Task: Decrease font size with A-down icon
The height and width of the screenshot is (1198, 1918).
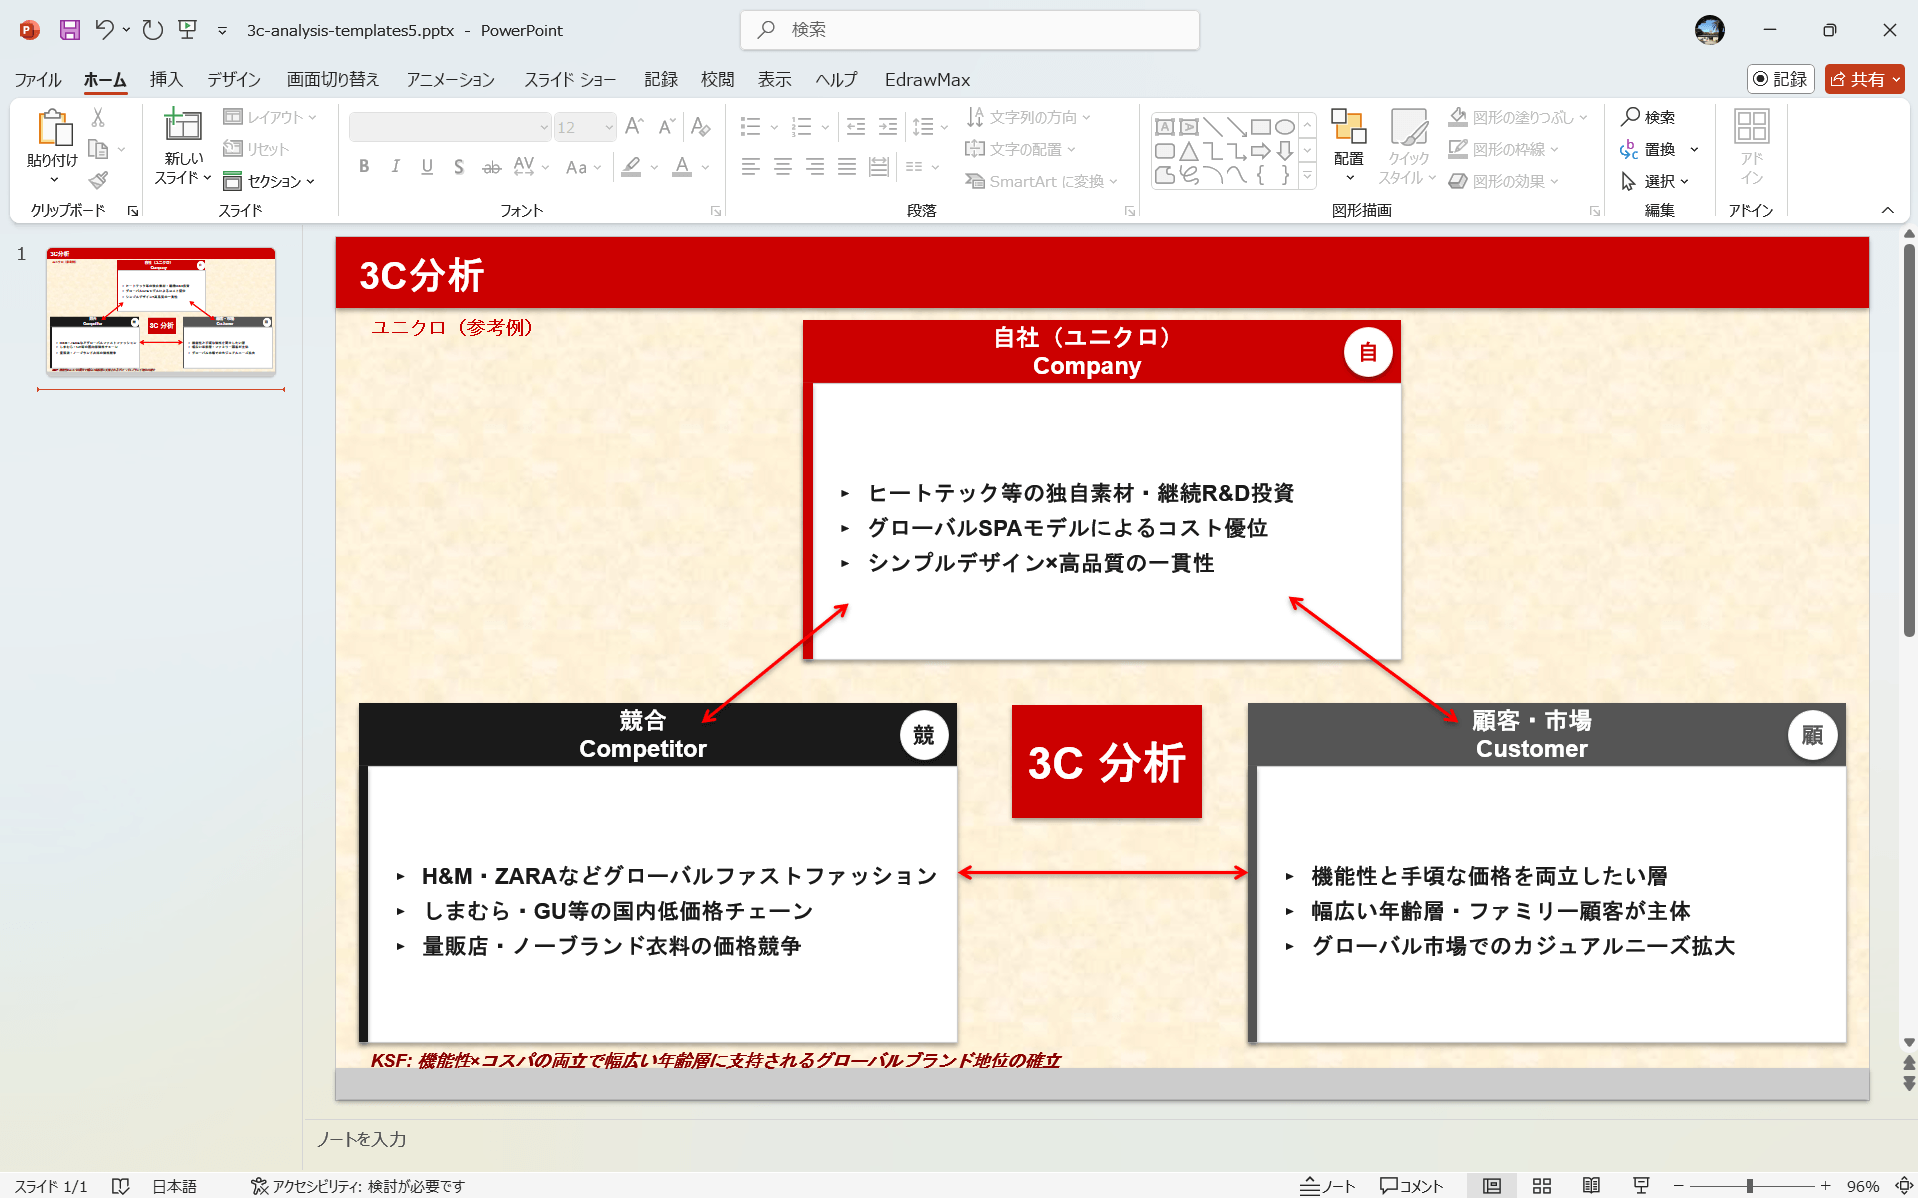Action: pyautogui.click(x=667, y=127)
